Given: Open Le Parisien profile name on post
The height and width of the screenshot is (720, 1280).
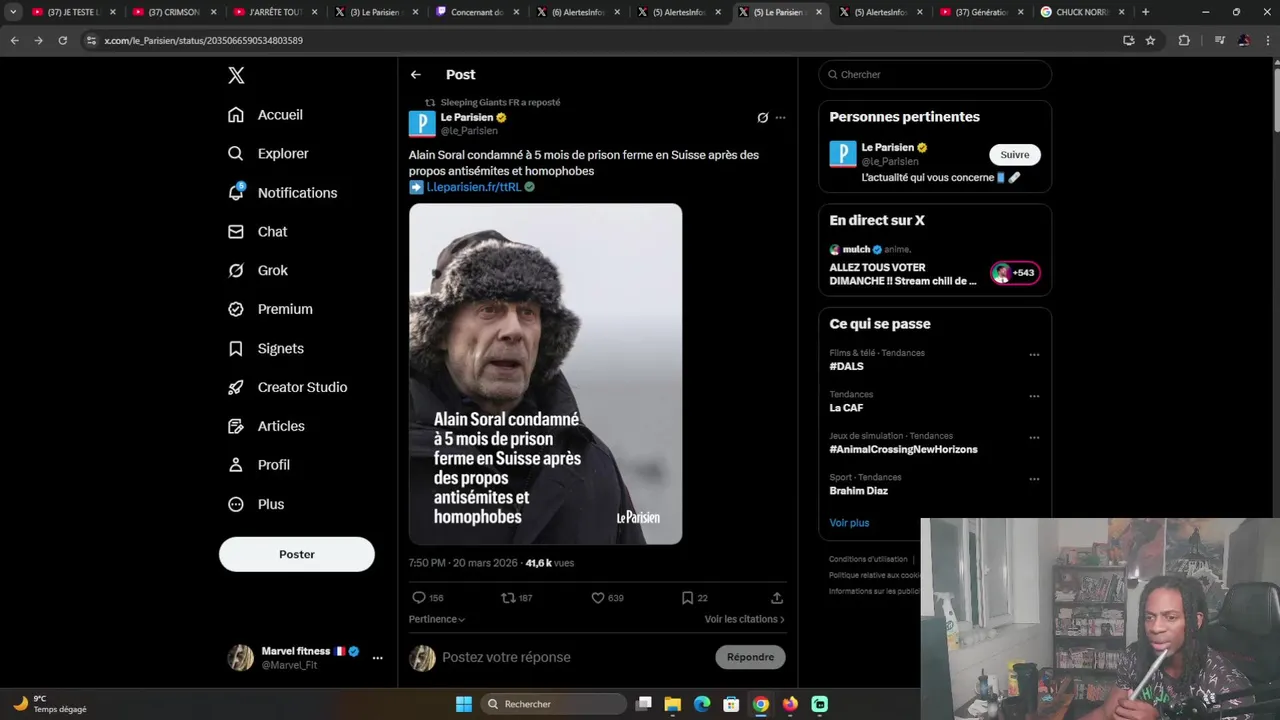Looking at the screenshot, I should 468,117.
